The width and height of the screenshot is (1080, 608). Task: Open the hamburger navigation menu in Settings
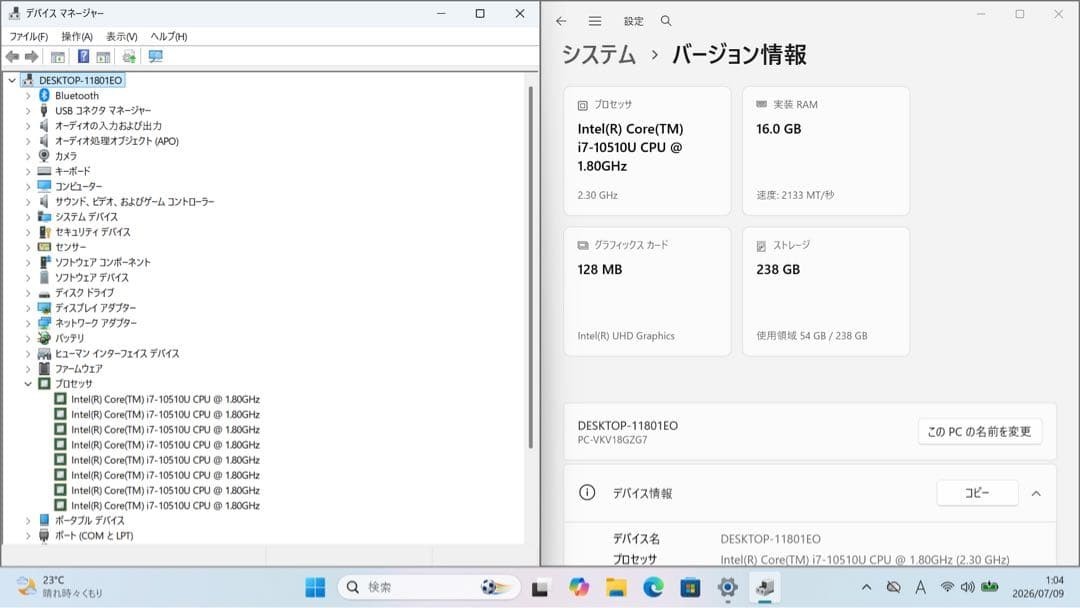[x=595, y=21]
